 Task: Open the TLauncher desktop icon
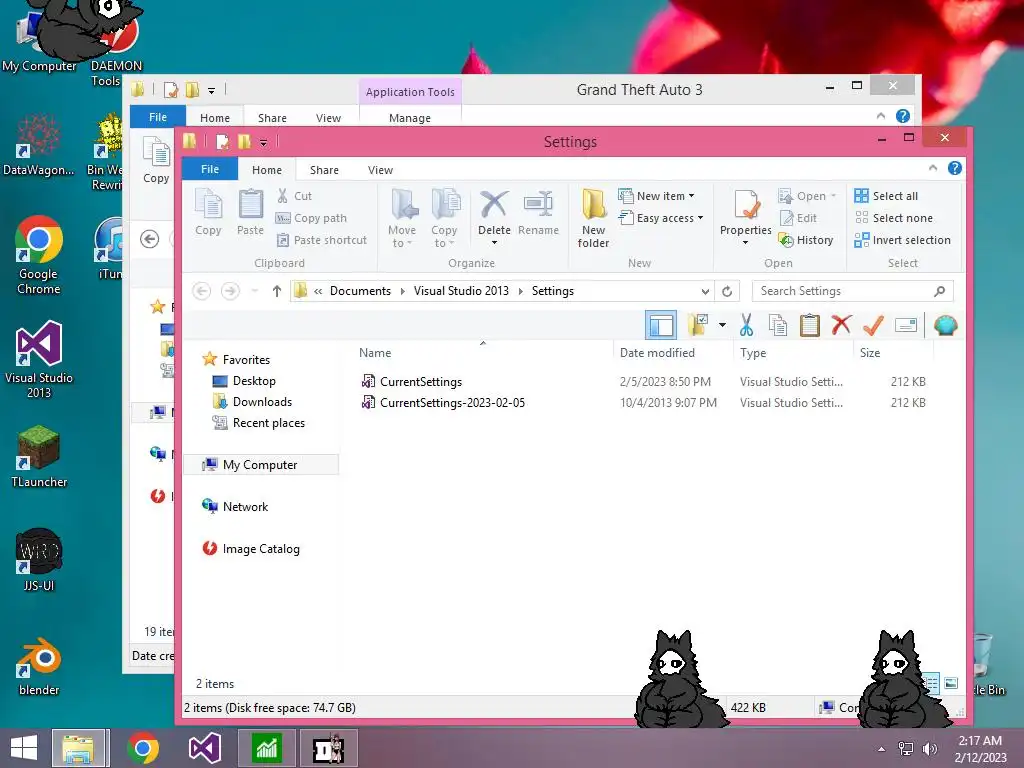click(39, 456)
